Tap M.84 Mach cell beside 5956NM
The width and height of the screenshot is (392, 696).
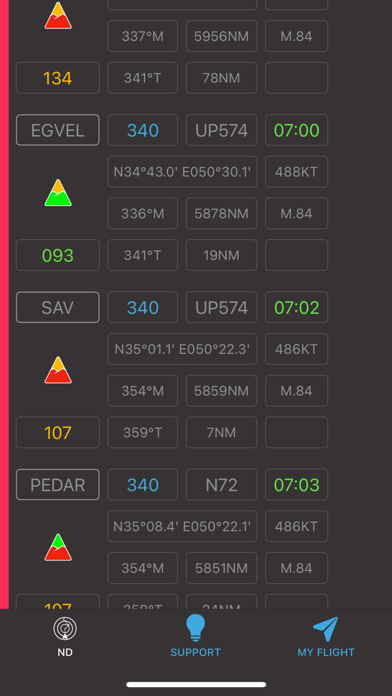click(x=297, y=36)
